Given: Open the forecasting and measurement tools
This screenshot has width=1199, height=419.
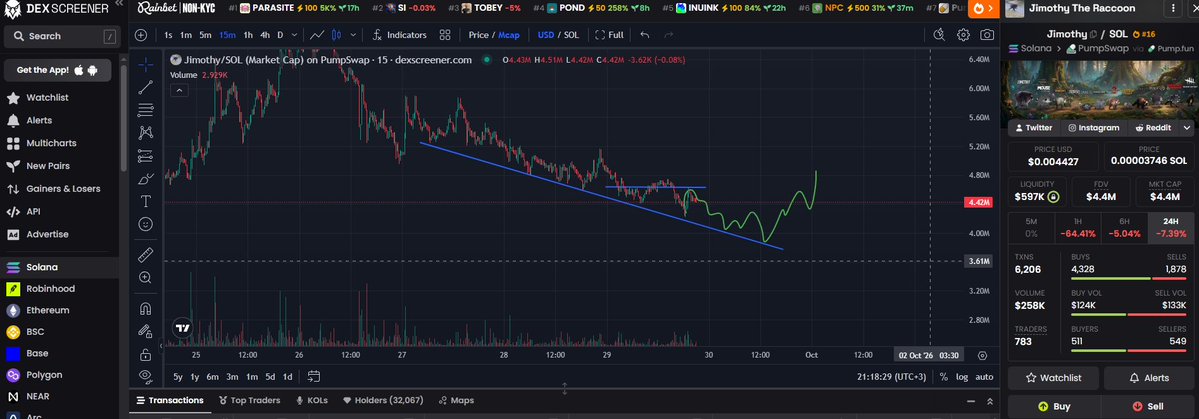Looking at the screenshot, I should pos(145,156).
